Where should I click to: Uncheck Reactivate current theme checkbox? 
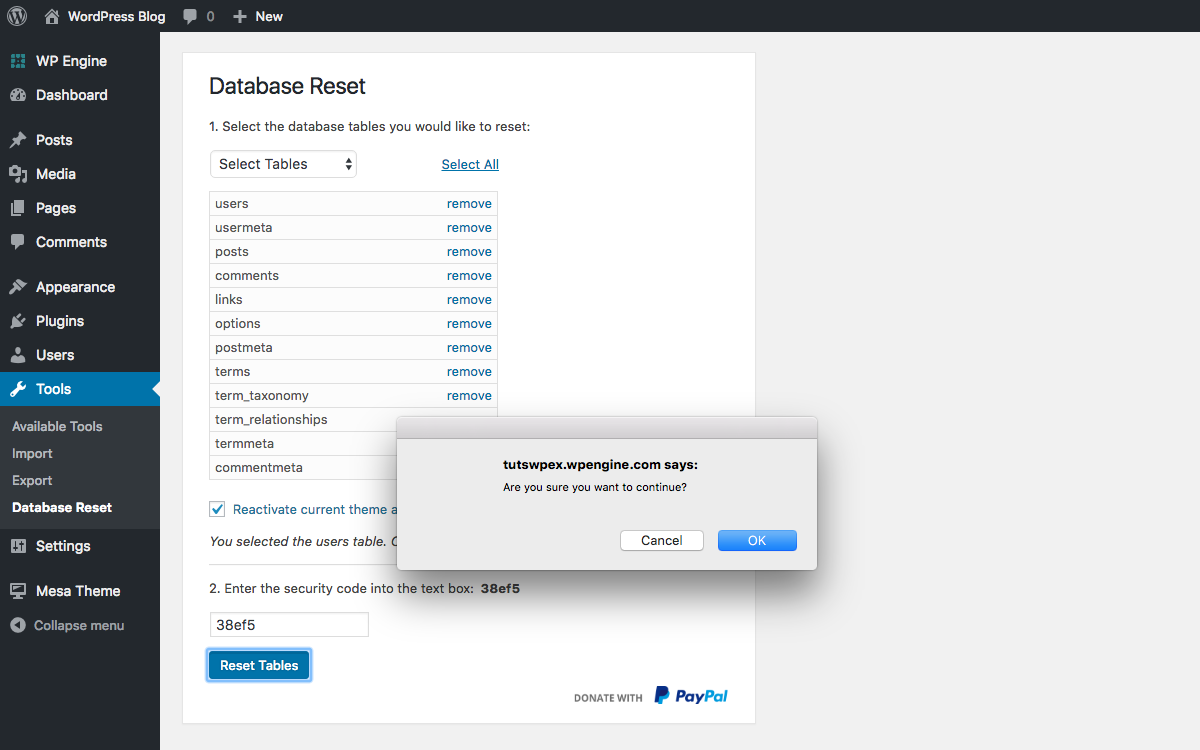[217, 509]
